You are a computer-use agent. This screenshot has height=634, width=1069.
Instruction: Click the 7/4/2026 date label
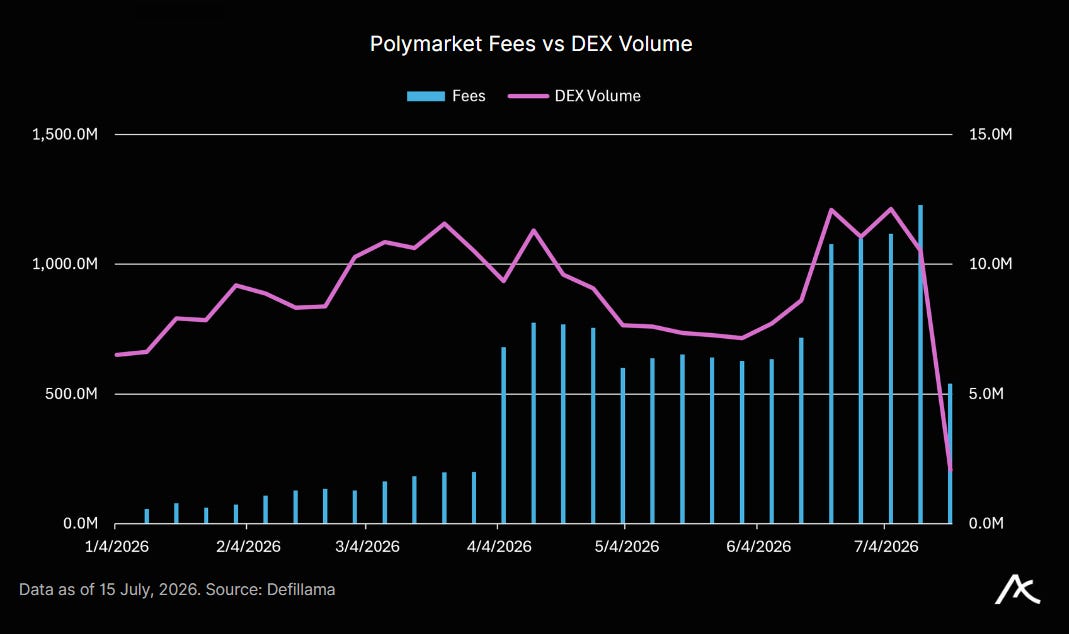[886, 547]
